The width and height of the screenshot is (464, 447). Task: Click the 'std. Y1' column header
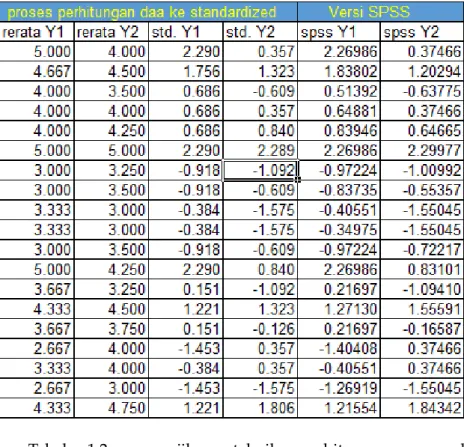coord(186,32)
